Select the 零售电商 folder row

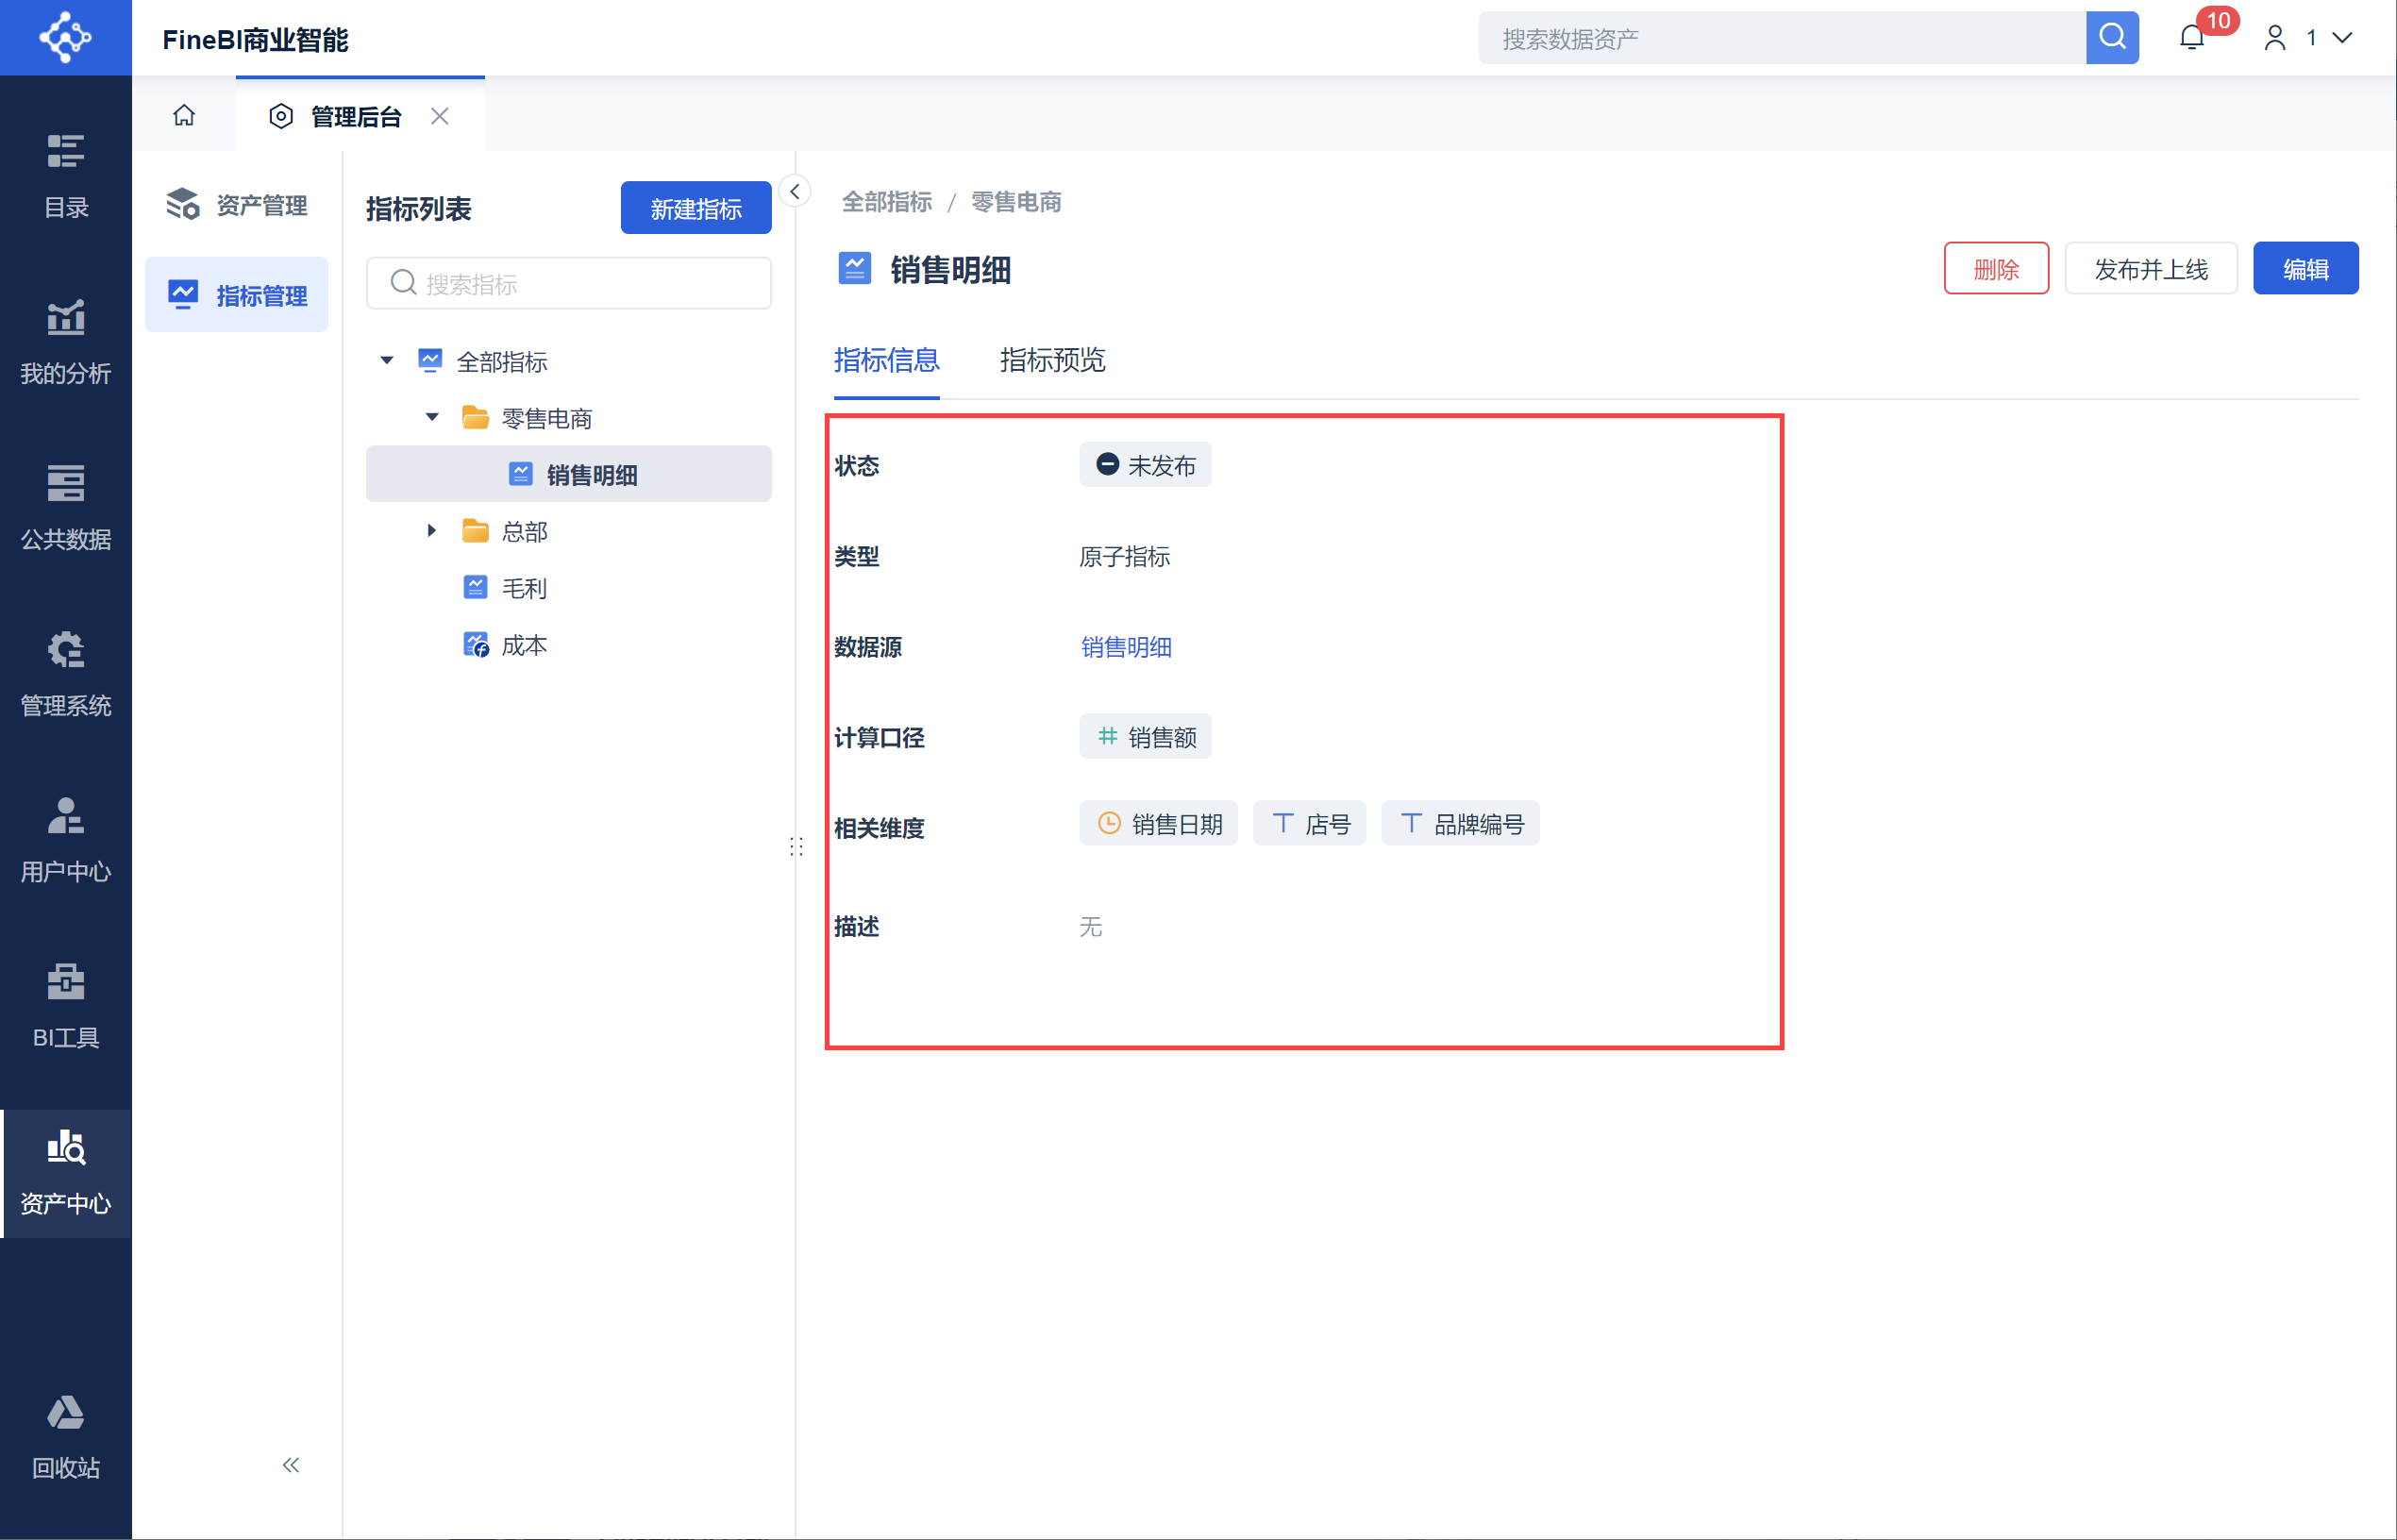[569, 418]
